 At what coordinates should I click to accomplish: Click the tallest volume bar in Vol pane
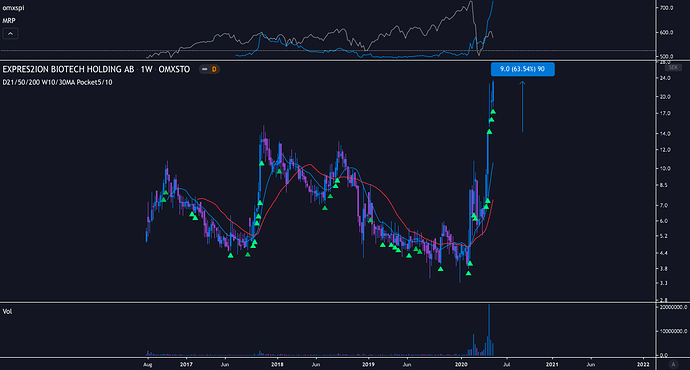489,330
